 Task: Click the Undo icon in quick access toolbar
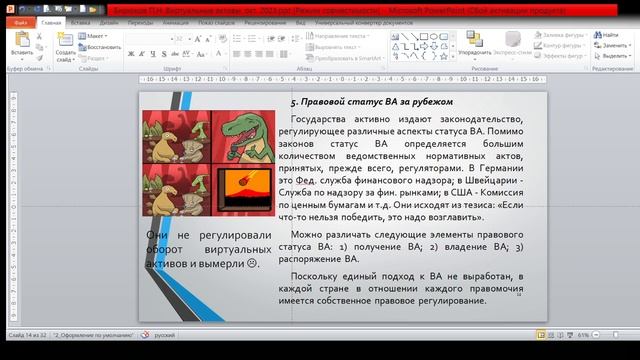point(22,9)
